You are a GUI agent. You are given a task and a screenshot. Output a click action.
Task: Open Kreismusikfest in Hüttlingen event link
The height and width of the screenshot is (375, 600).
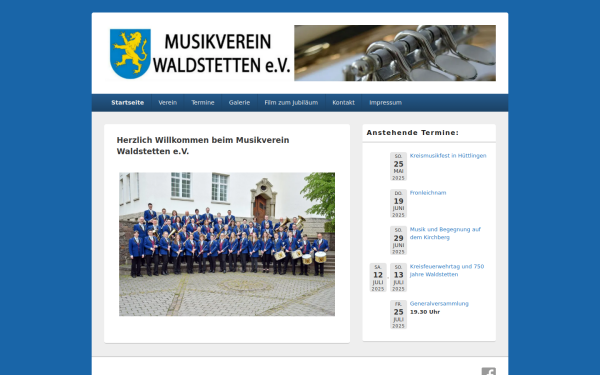448,156
